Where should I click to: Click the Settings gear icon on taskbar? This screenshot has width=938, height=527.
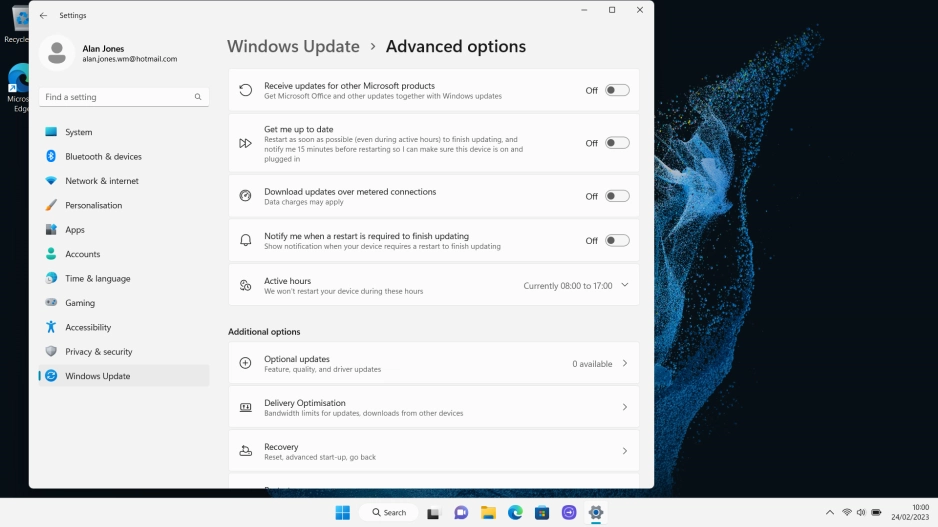[x=596, y=513]
